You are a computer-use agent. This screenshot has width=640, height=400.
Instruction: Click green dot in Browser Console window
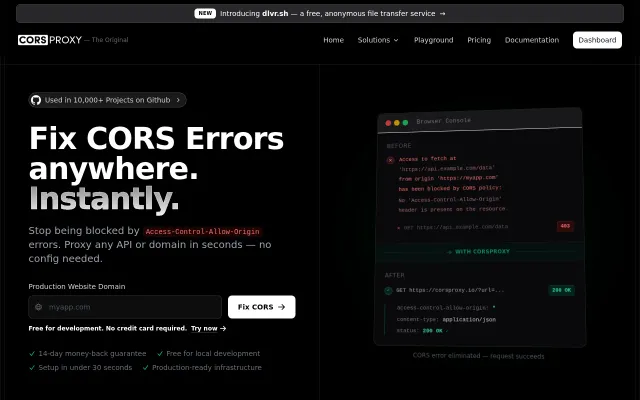coord(405,122)
